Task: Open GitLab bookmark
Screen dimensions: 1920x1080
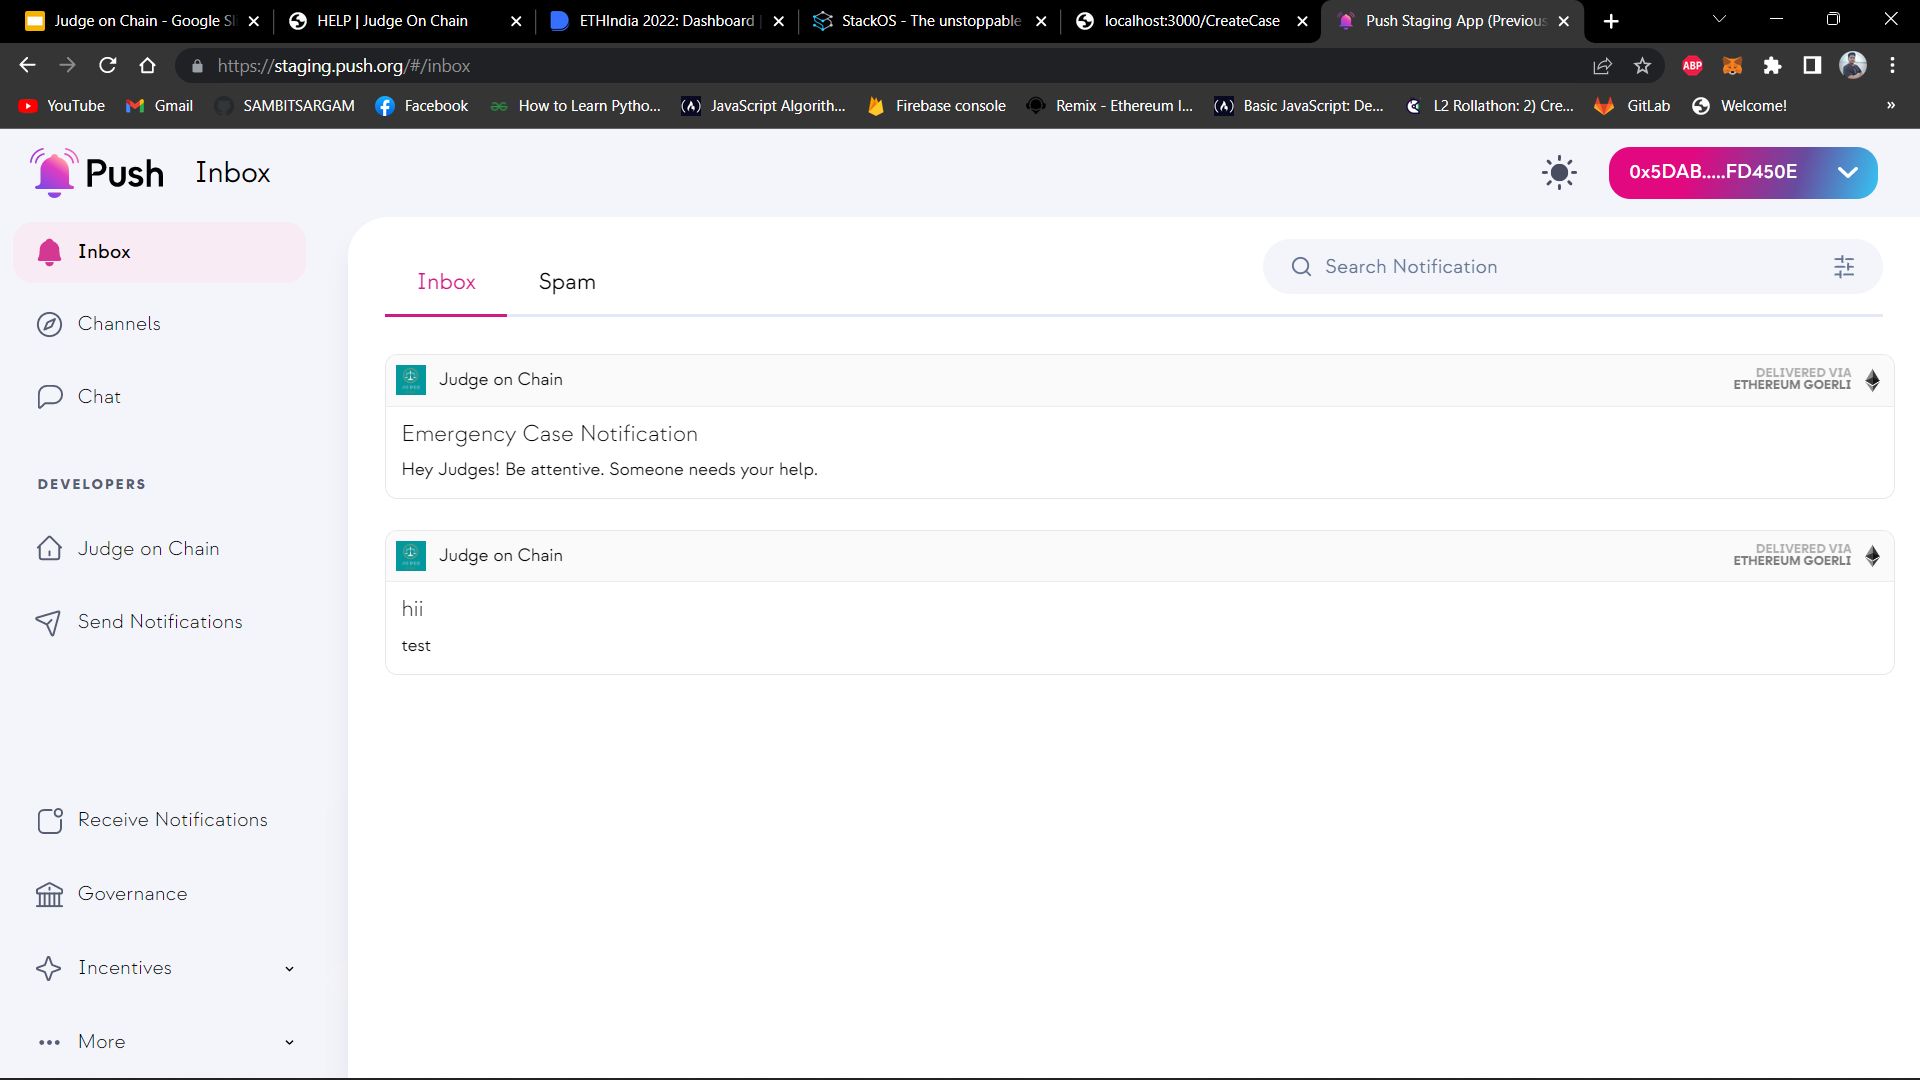Action: click(x=1633, y=106)
